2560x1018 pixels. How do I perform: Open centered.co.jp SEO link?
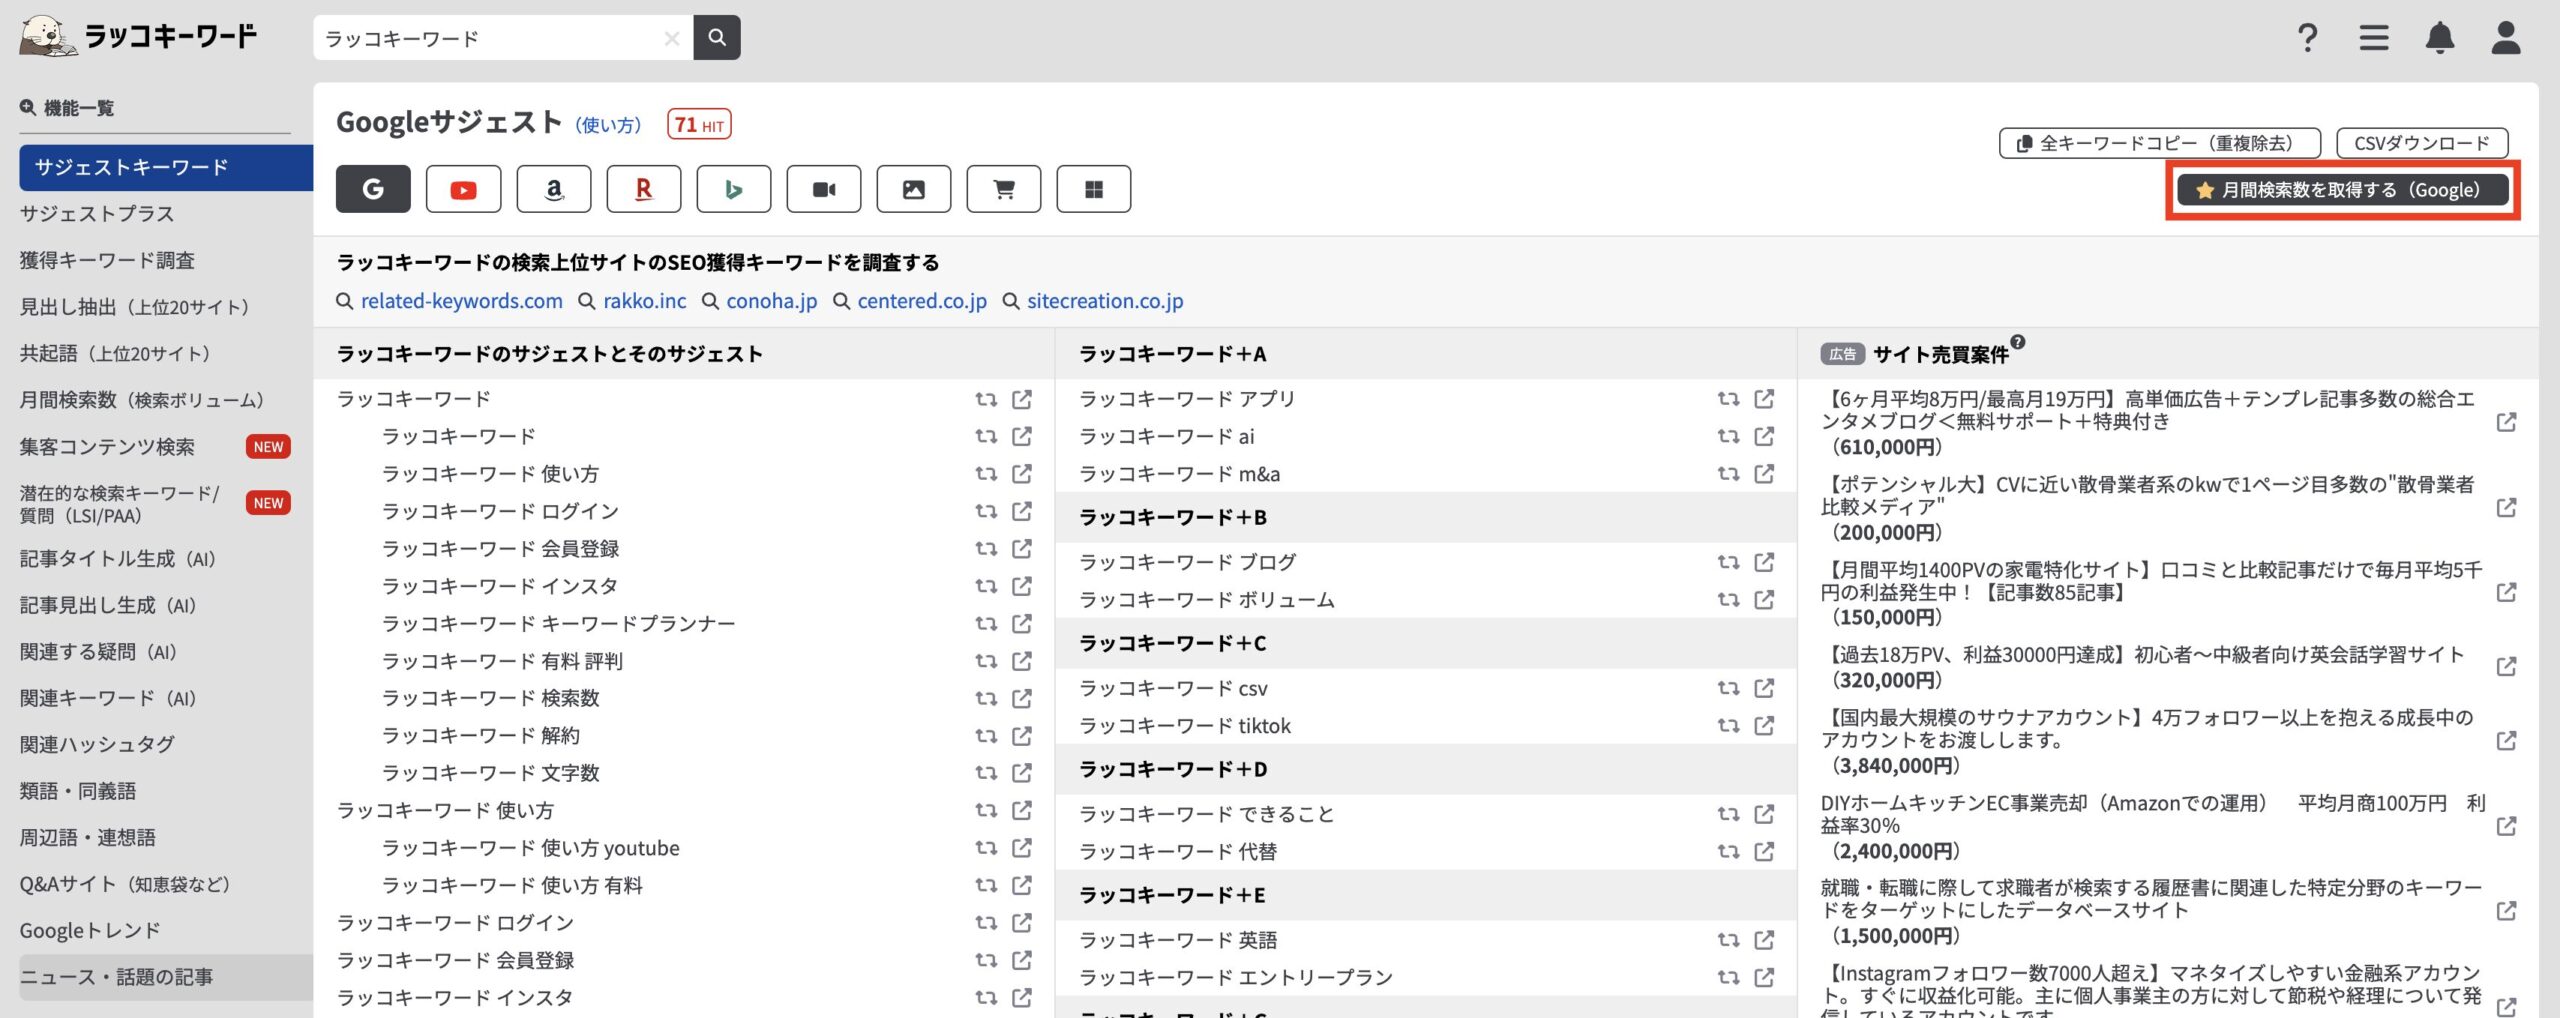click(921, 301)
